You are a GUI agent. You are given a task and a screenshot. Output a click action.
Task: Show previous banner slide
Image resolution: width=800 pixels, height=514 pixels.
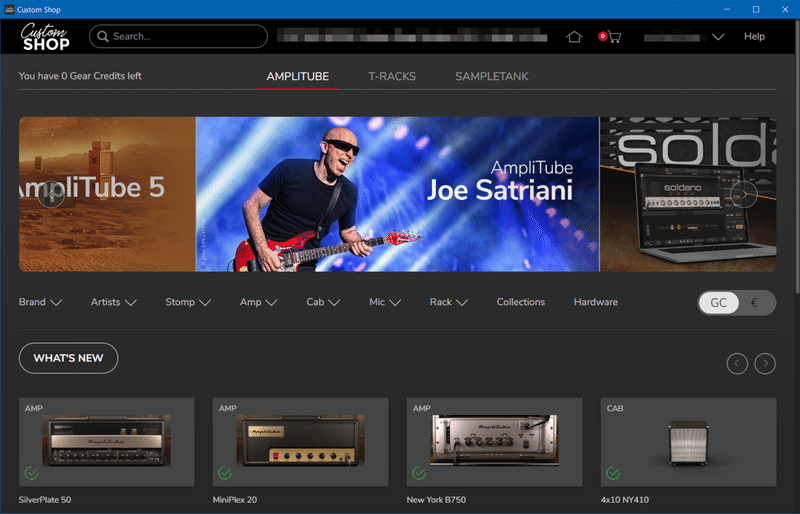pyautogui.click(x=51, y=194)
